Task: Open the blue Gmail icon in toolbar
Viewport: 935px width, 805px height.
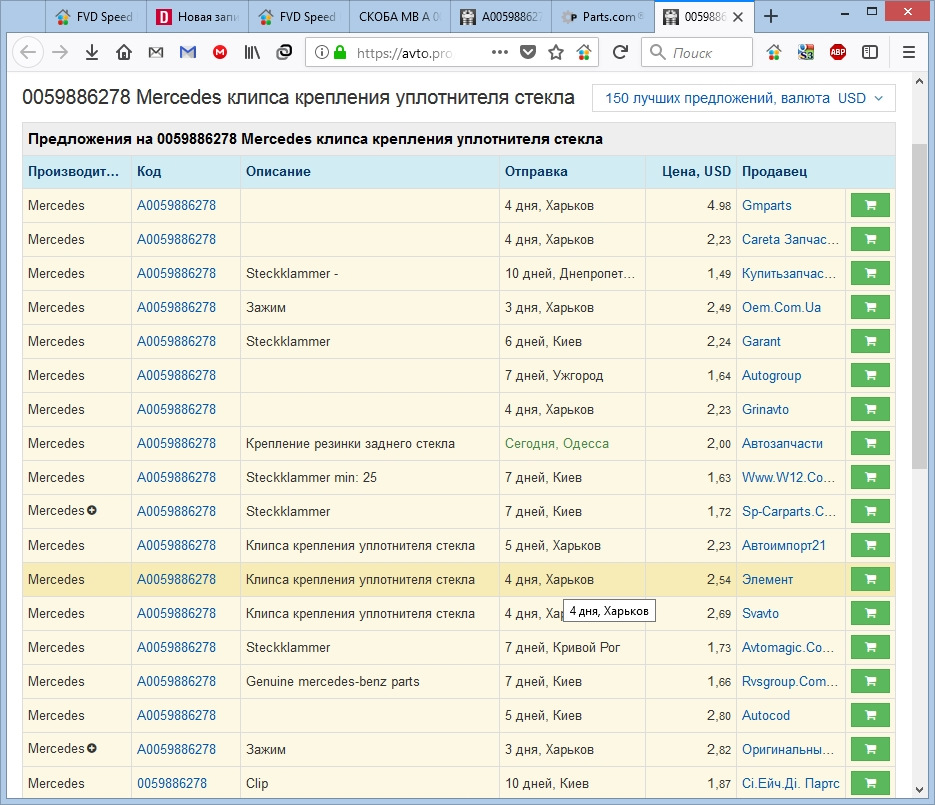Action: click(x=188, y=52)
